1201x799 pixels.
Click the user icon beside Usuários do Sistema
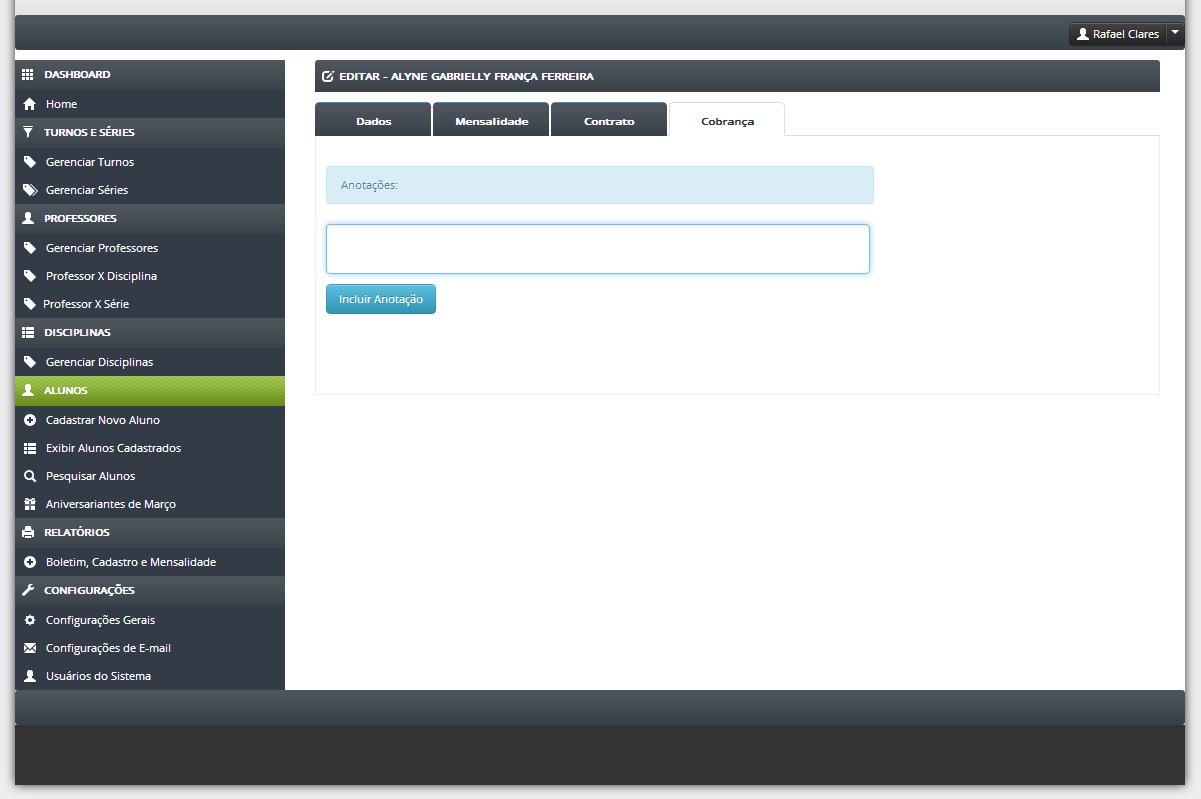(29, 676)
